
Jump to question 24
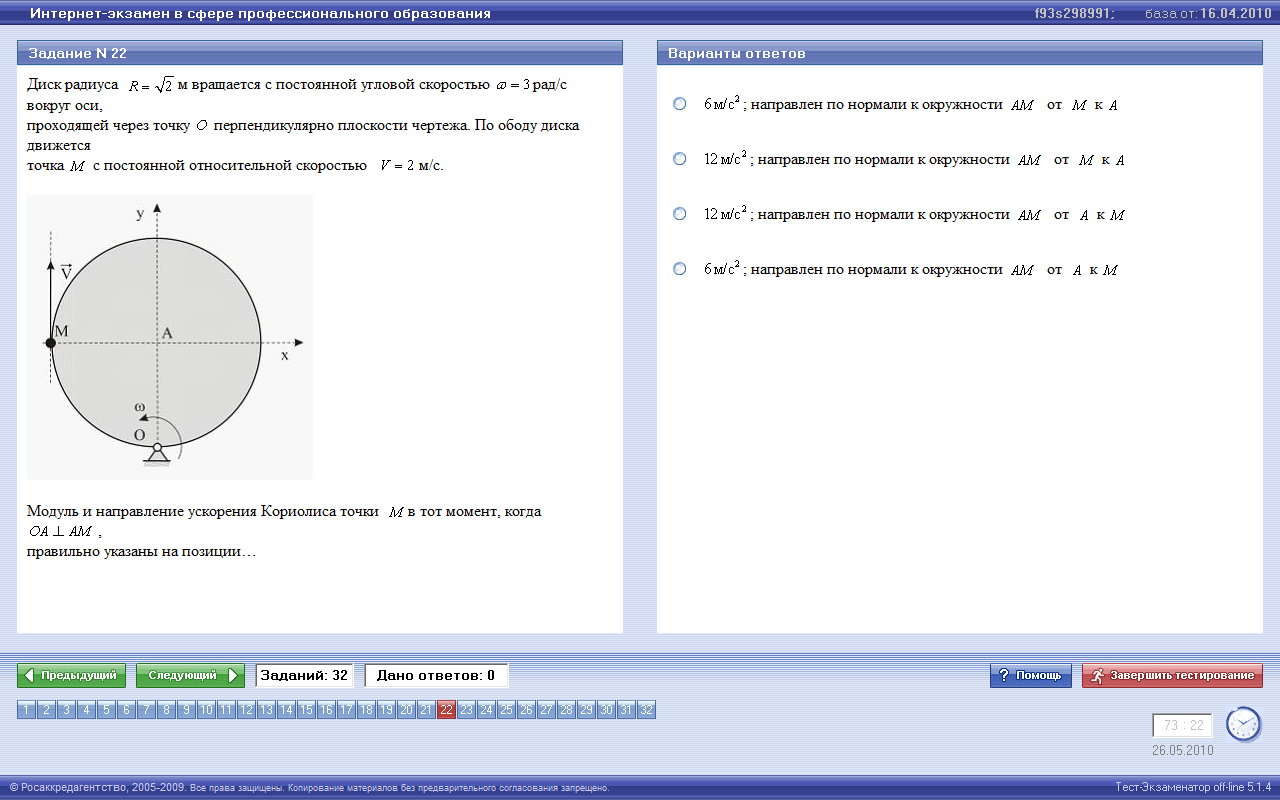click(x=487, y=710)
